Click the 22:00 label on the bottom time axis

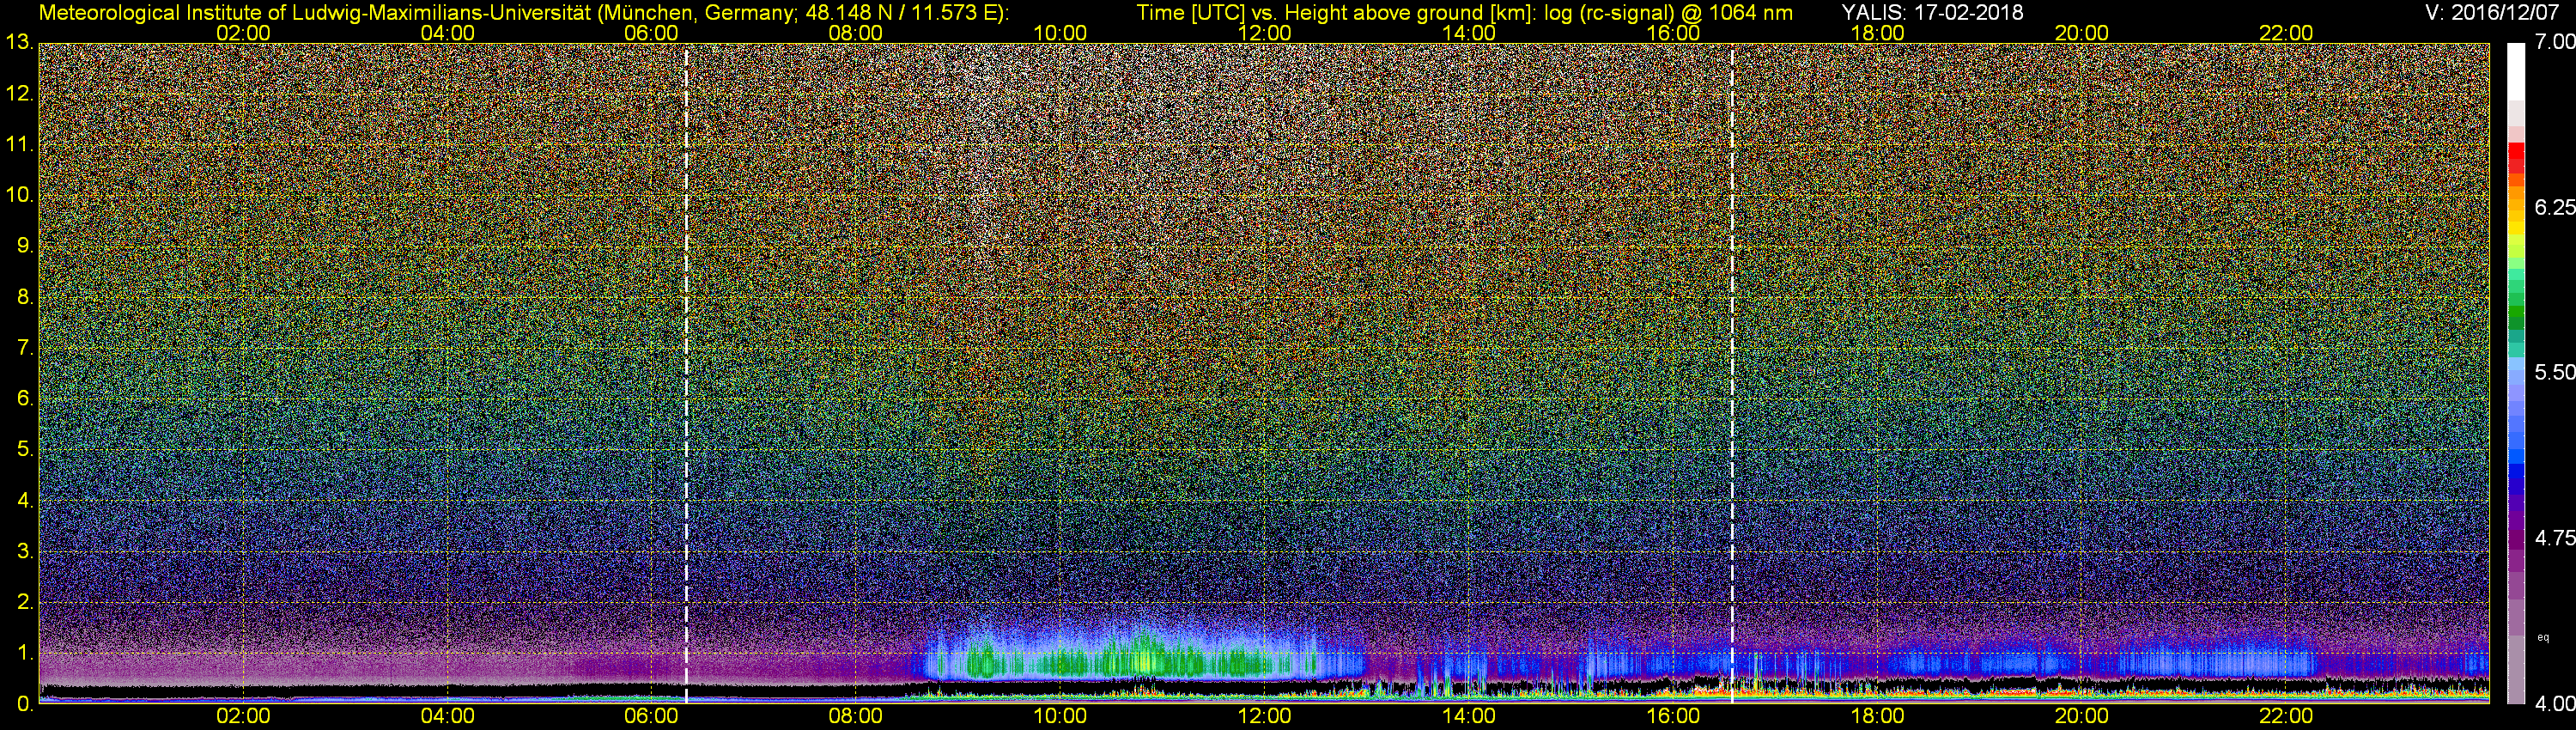pos(2286,717)
